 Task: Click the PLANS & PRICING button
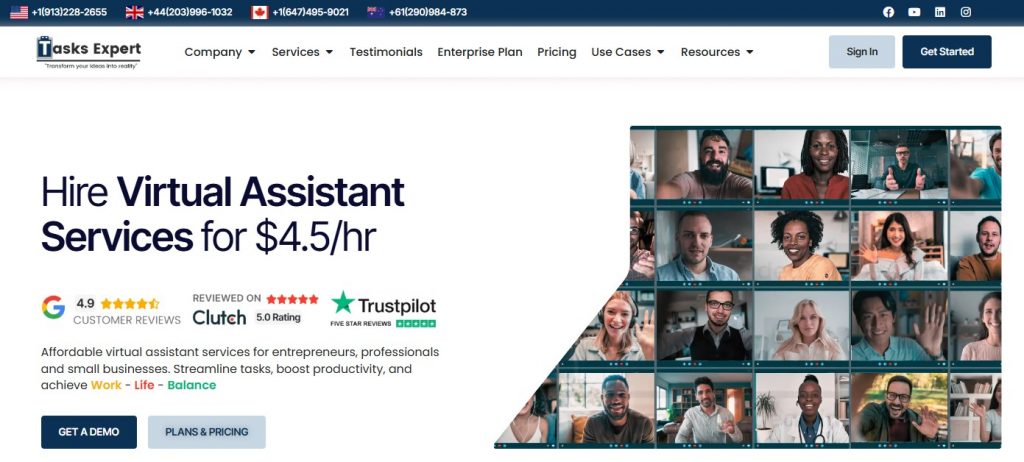[x=207, y=432]
